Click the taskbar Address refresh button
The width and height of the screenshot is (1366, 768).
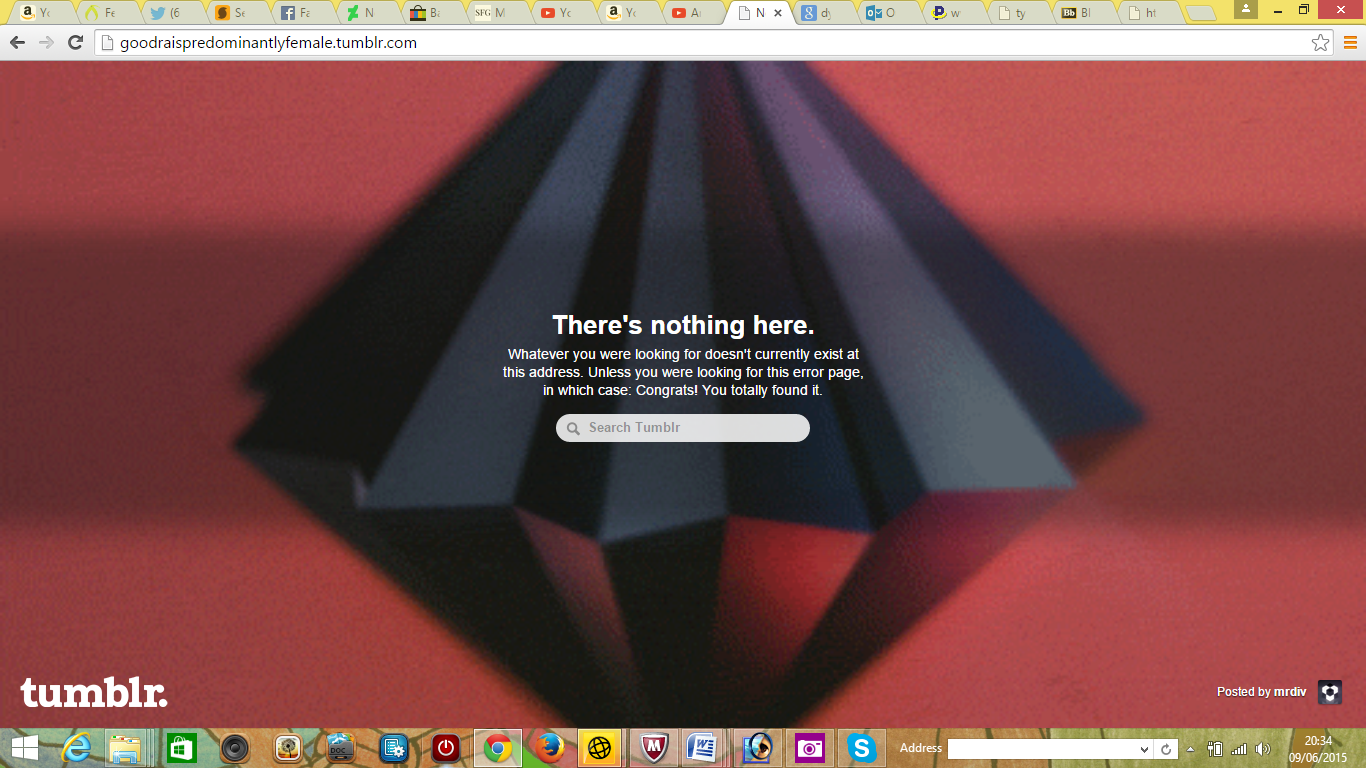pos(1166,749)
